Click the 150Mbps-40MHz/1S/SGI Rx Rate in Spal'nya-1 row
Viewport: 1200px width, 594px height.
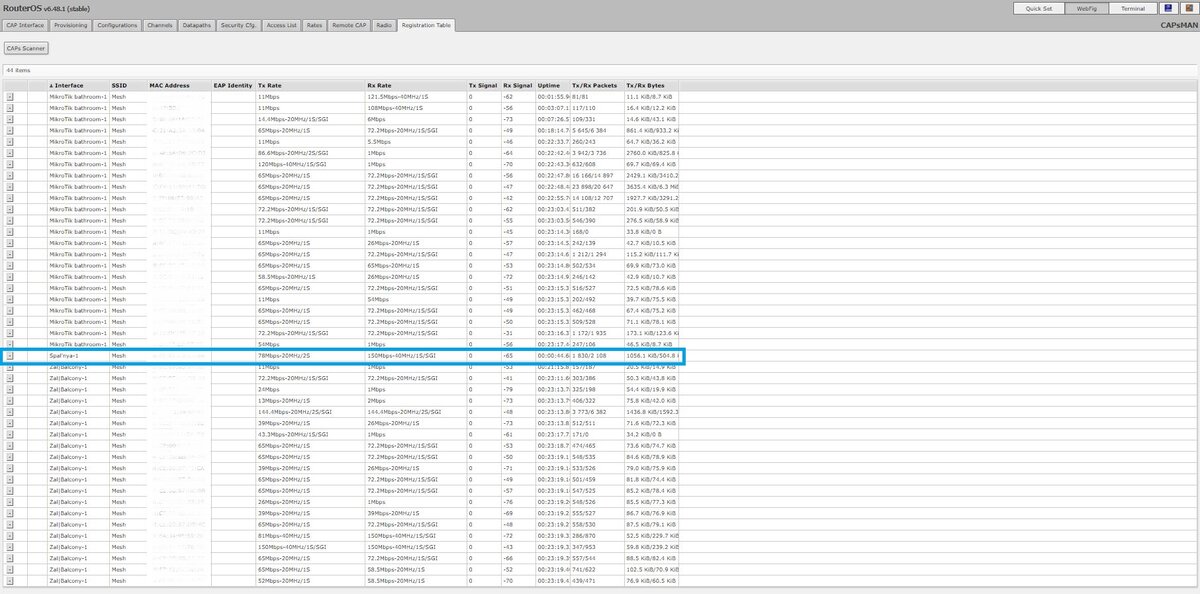415,355
